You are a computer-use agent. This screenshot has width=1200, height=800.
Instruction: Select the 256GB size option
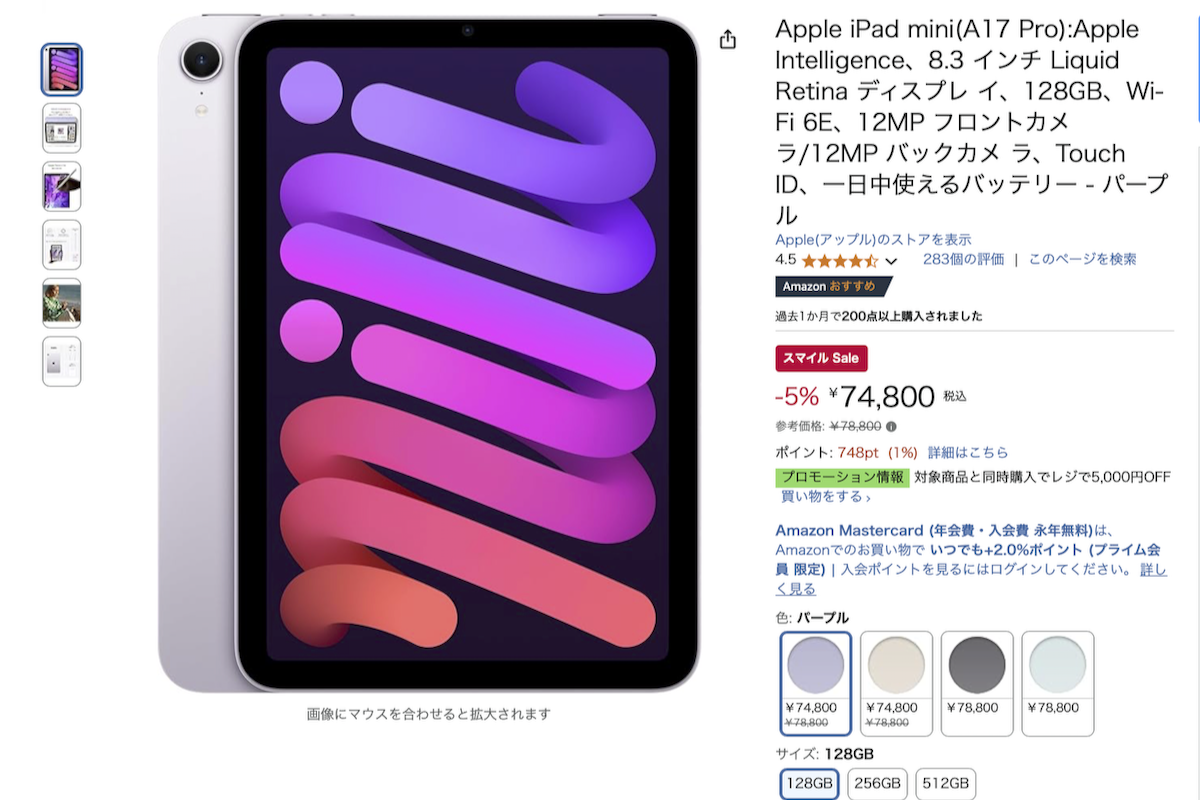click(880, 784)
